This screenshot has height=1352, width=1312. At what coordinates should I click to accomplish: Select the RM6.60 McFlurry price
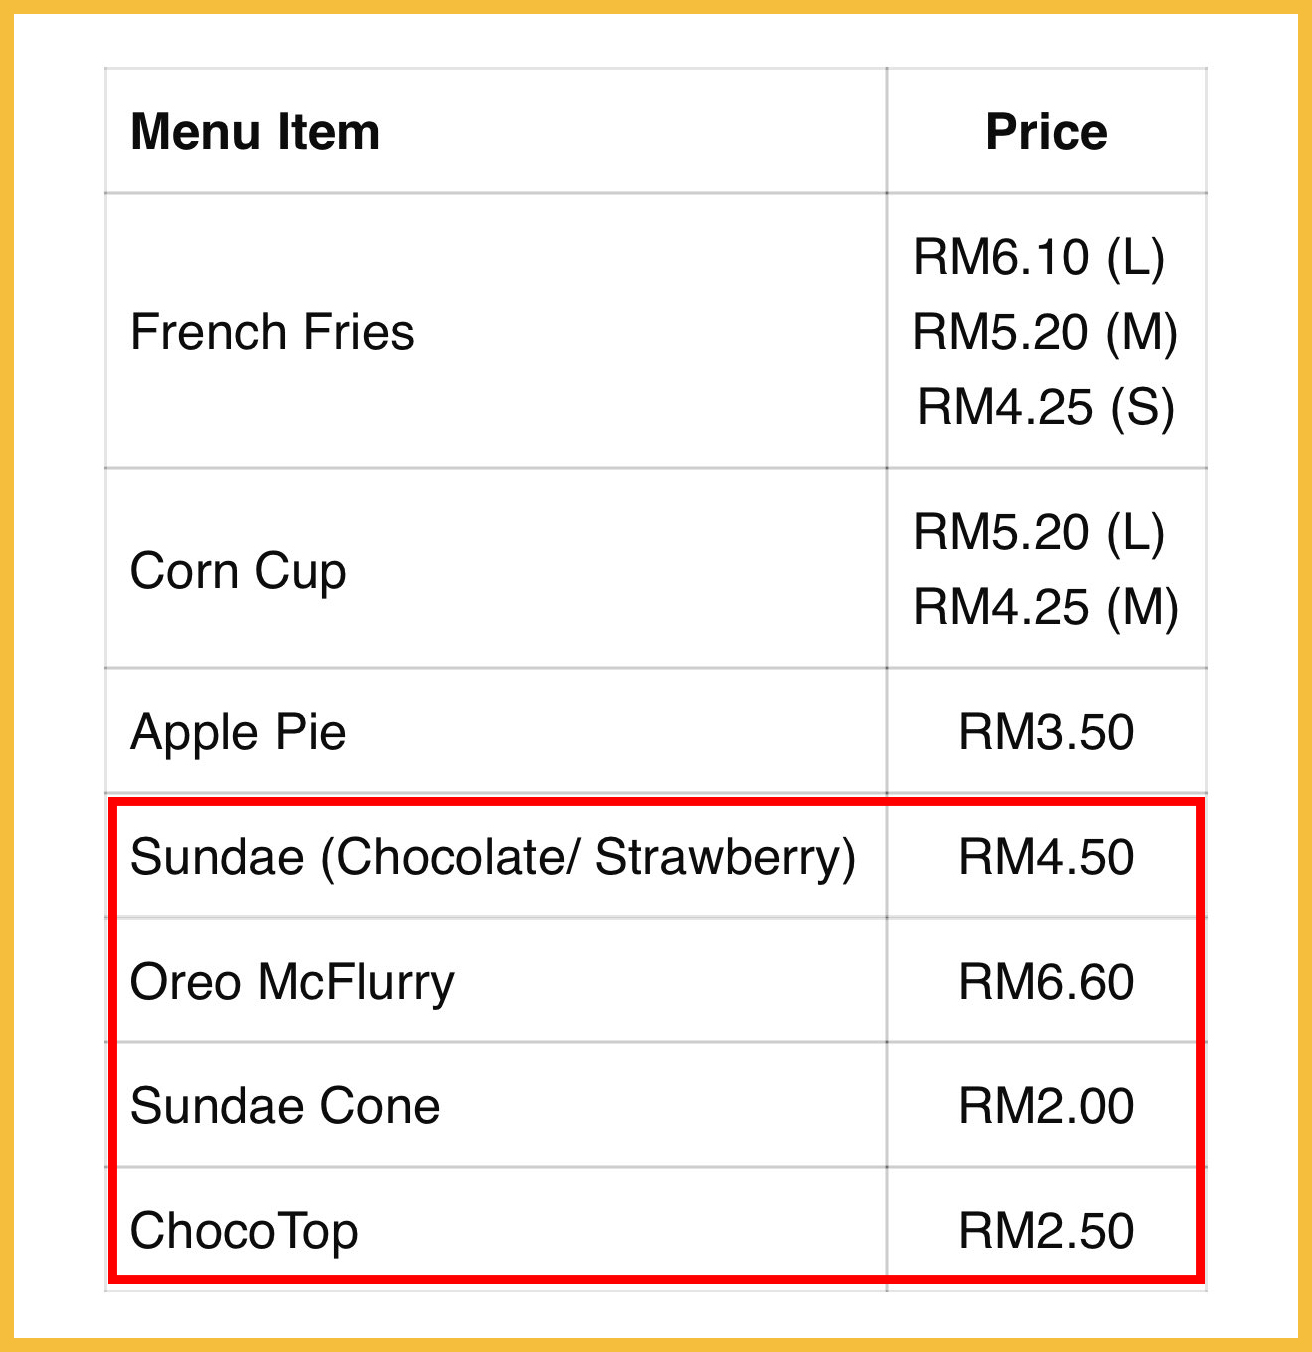coord(1046,982)
